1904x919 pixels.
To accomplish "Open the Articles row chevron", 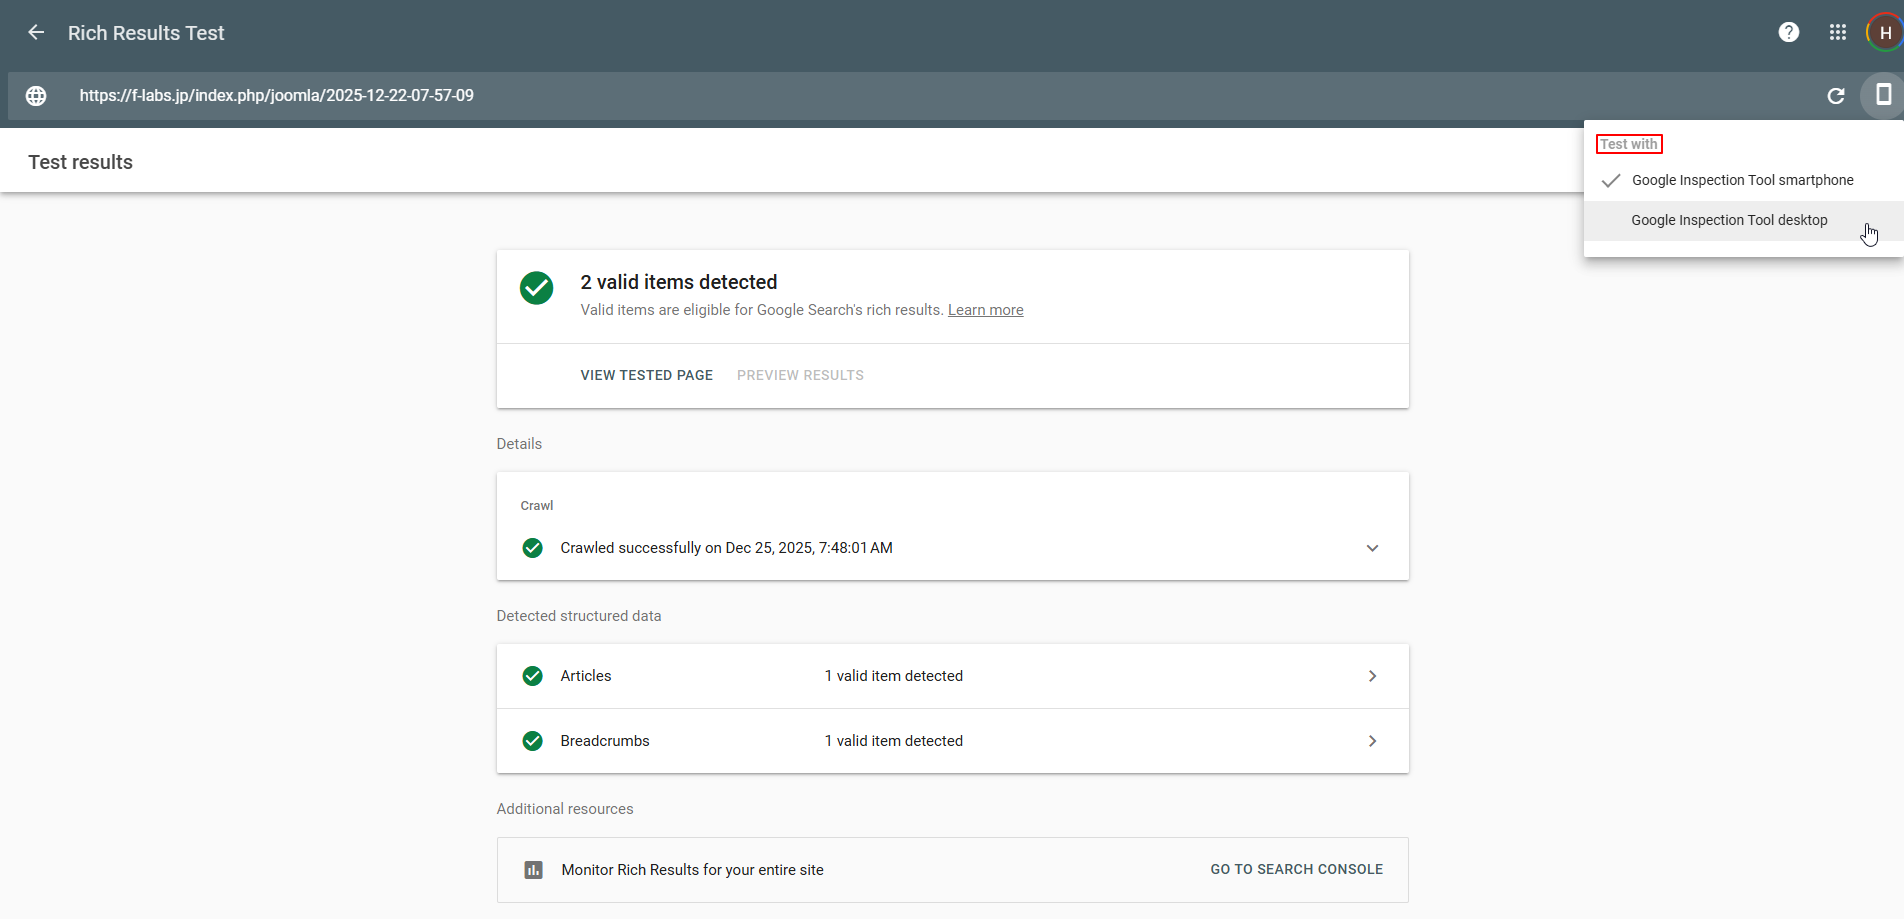I will pos(1372,676).
